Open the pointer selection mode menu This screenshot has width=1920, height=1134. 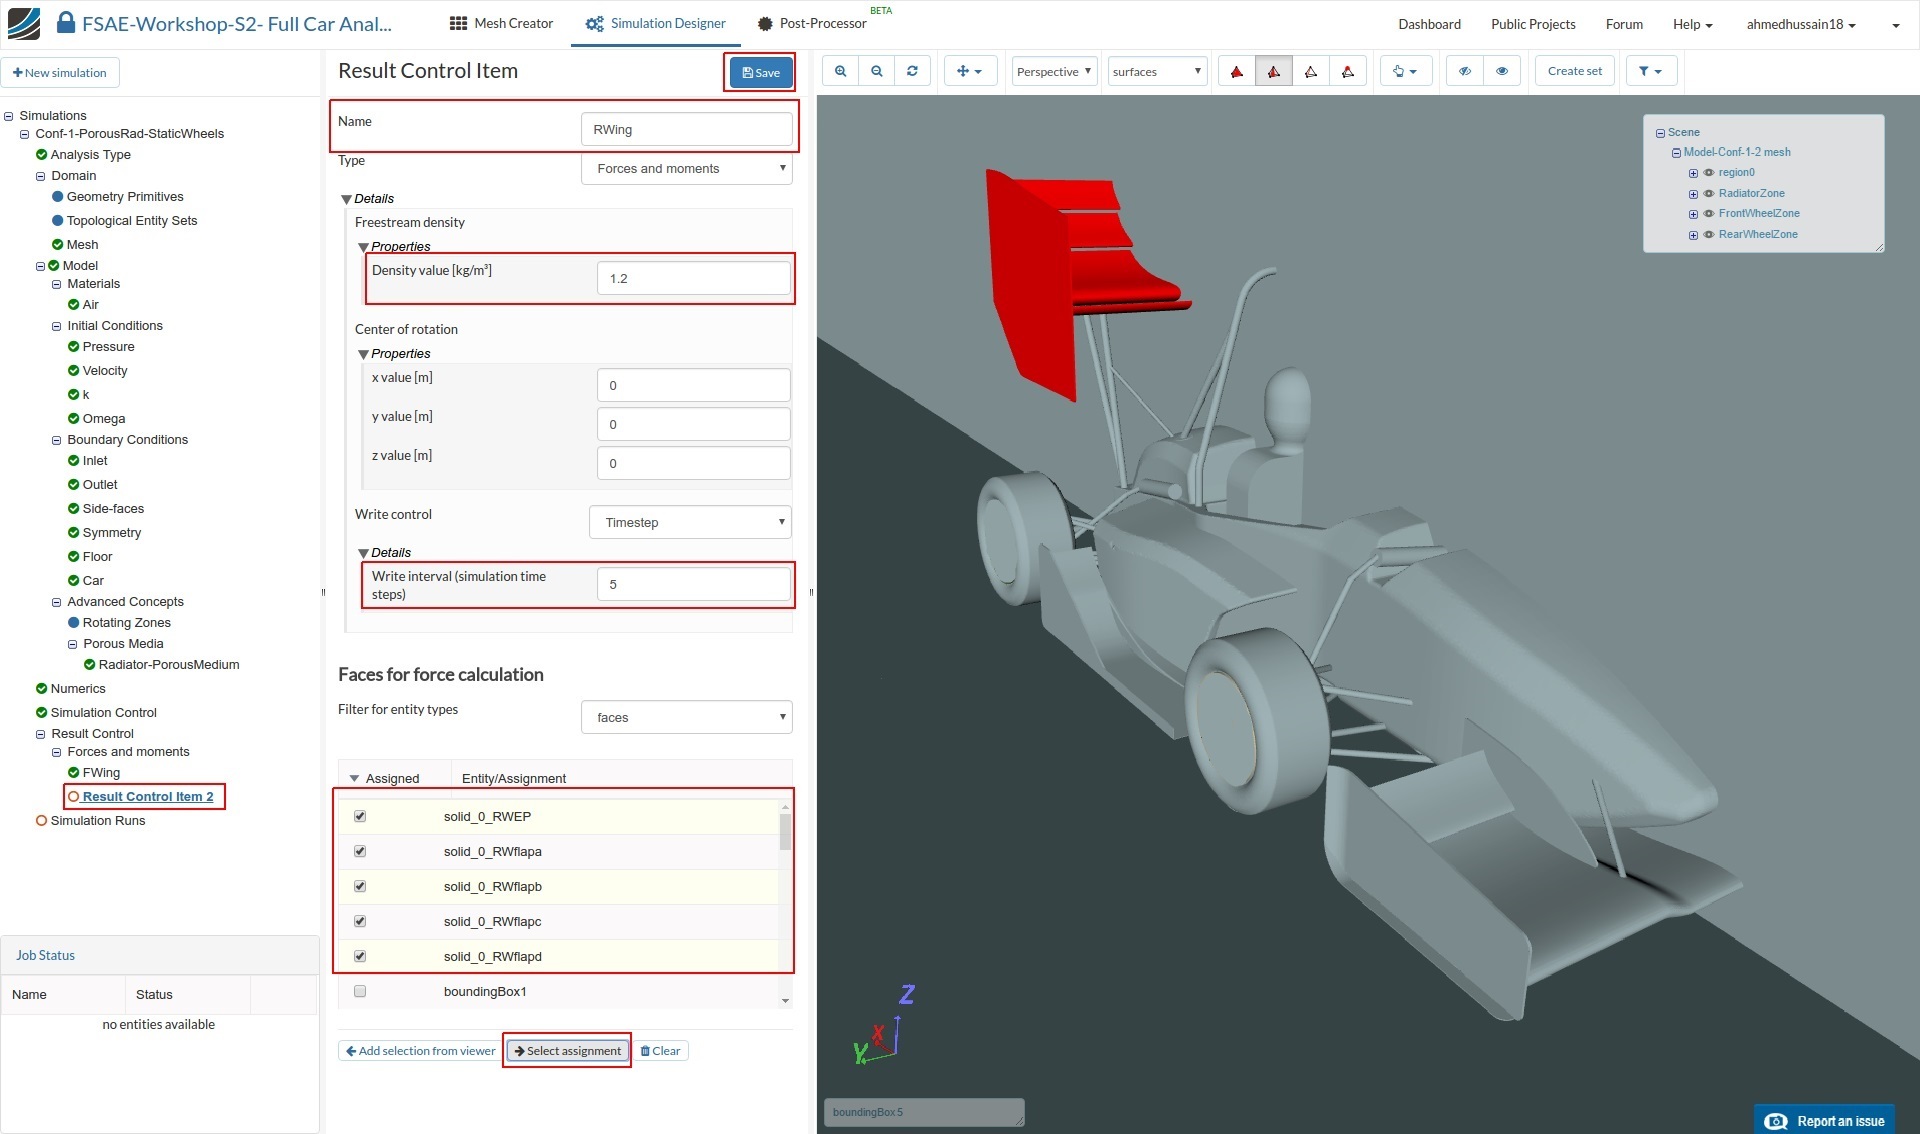point(1405,71)
